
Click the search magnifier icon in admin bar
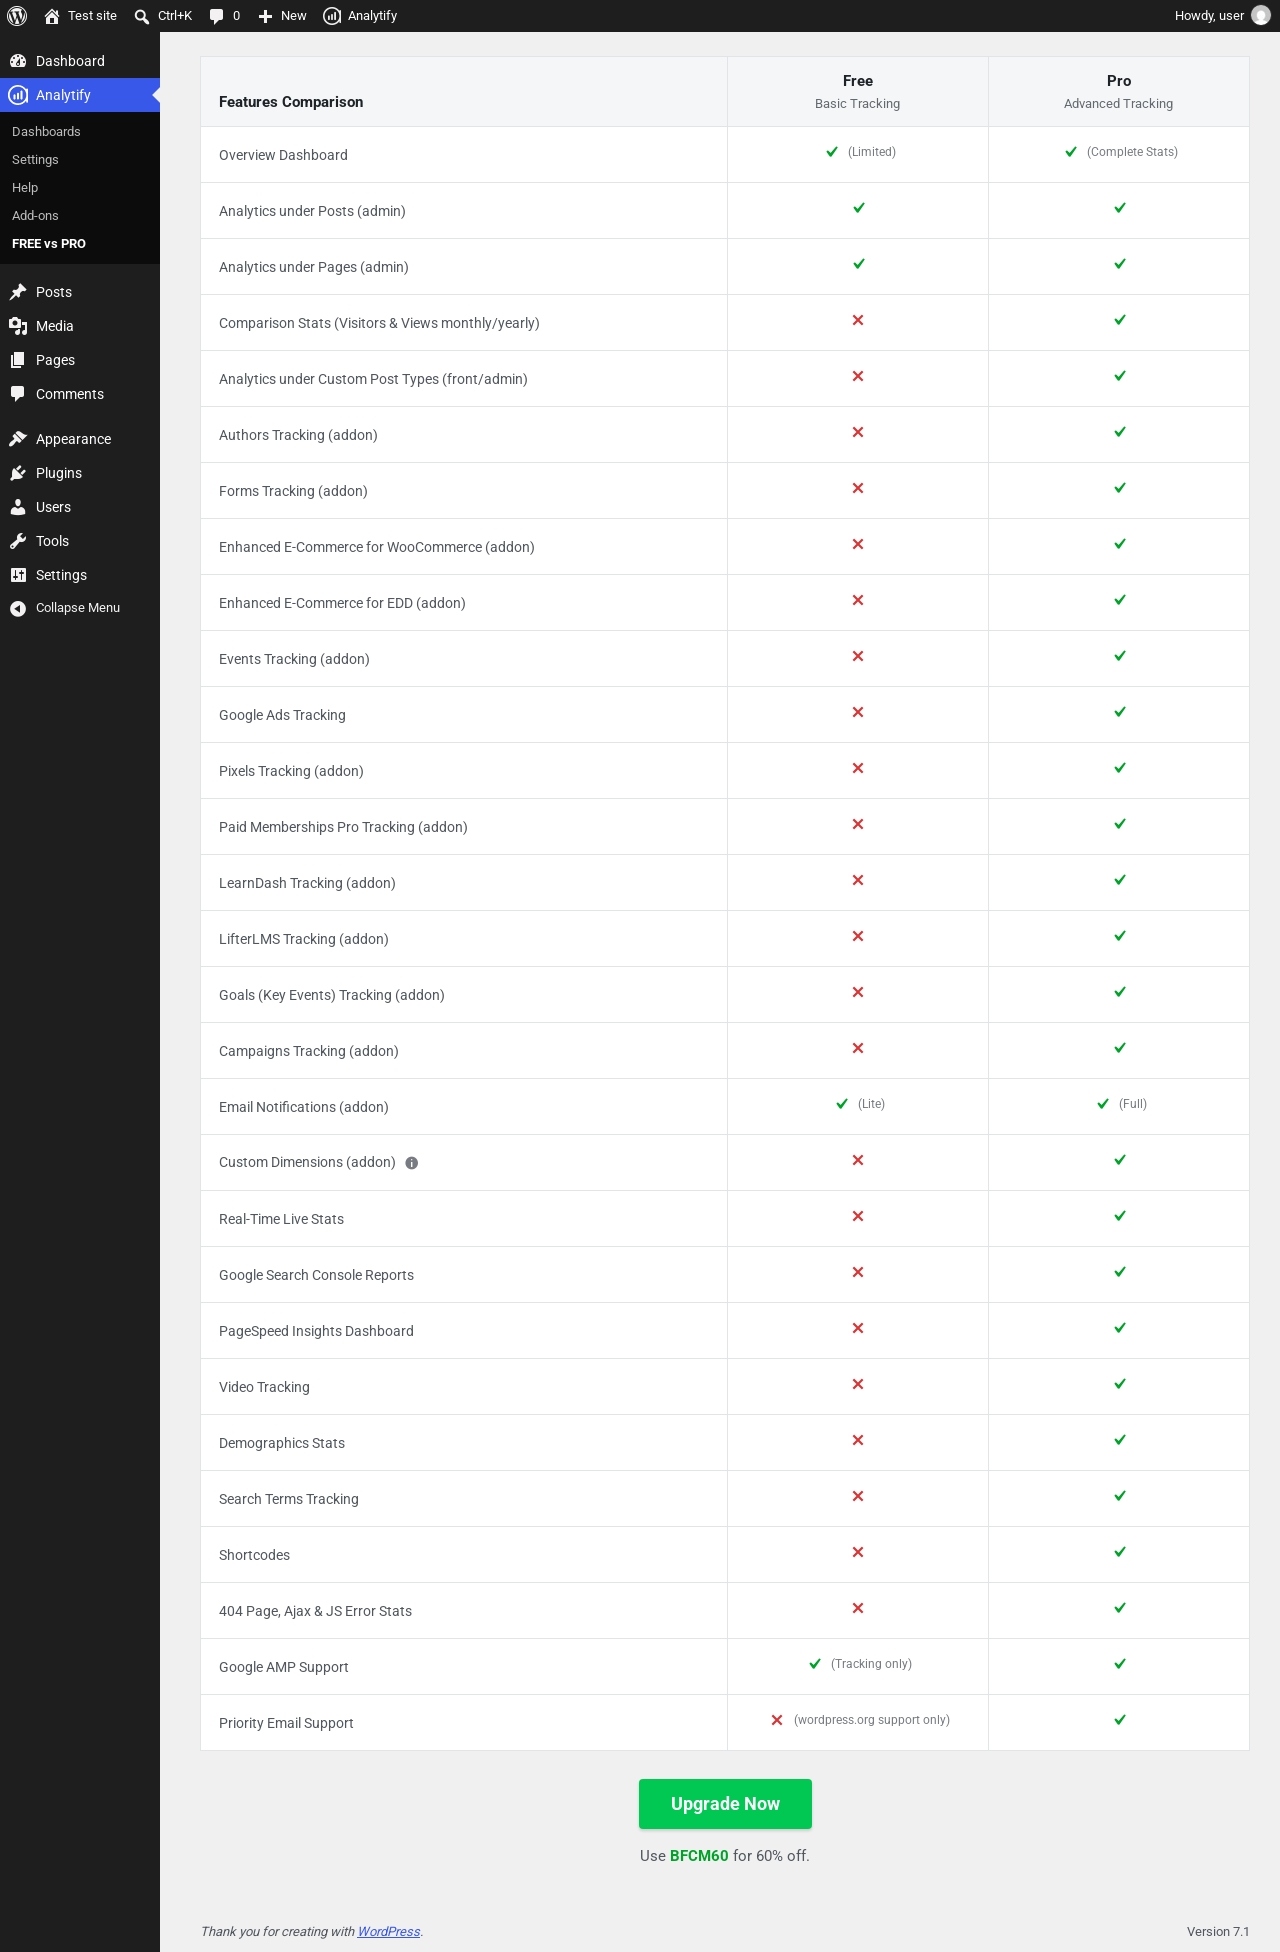point(142,16)
